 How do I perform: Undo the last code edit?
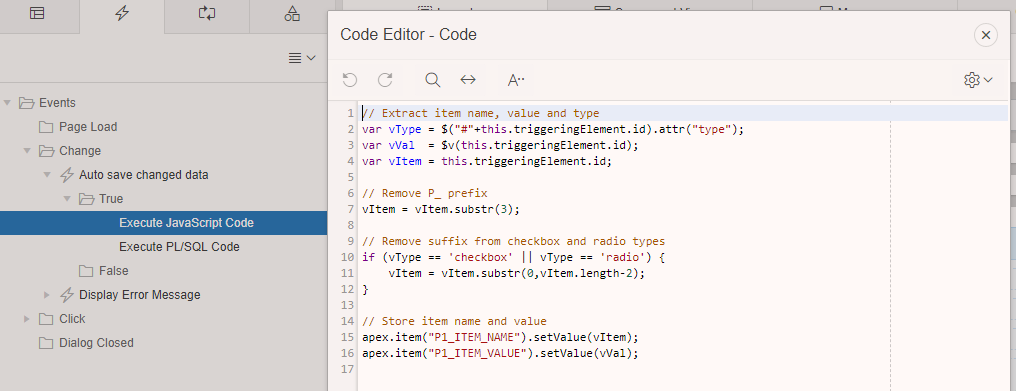pos(350,80)
